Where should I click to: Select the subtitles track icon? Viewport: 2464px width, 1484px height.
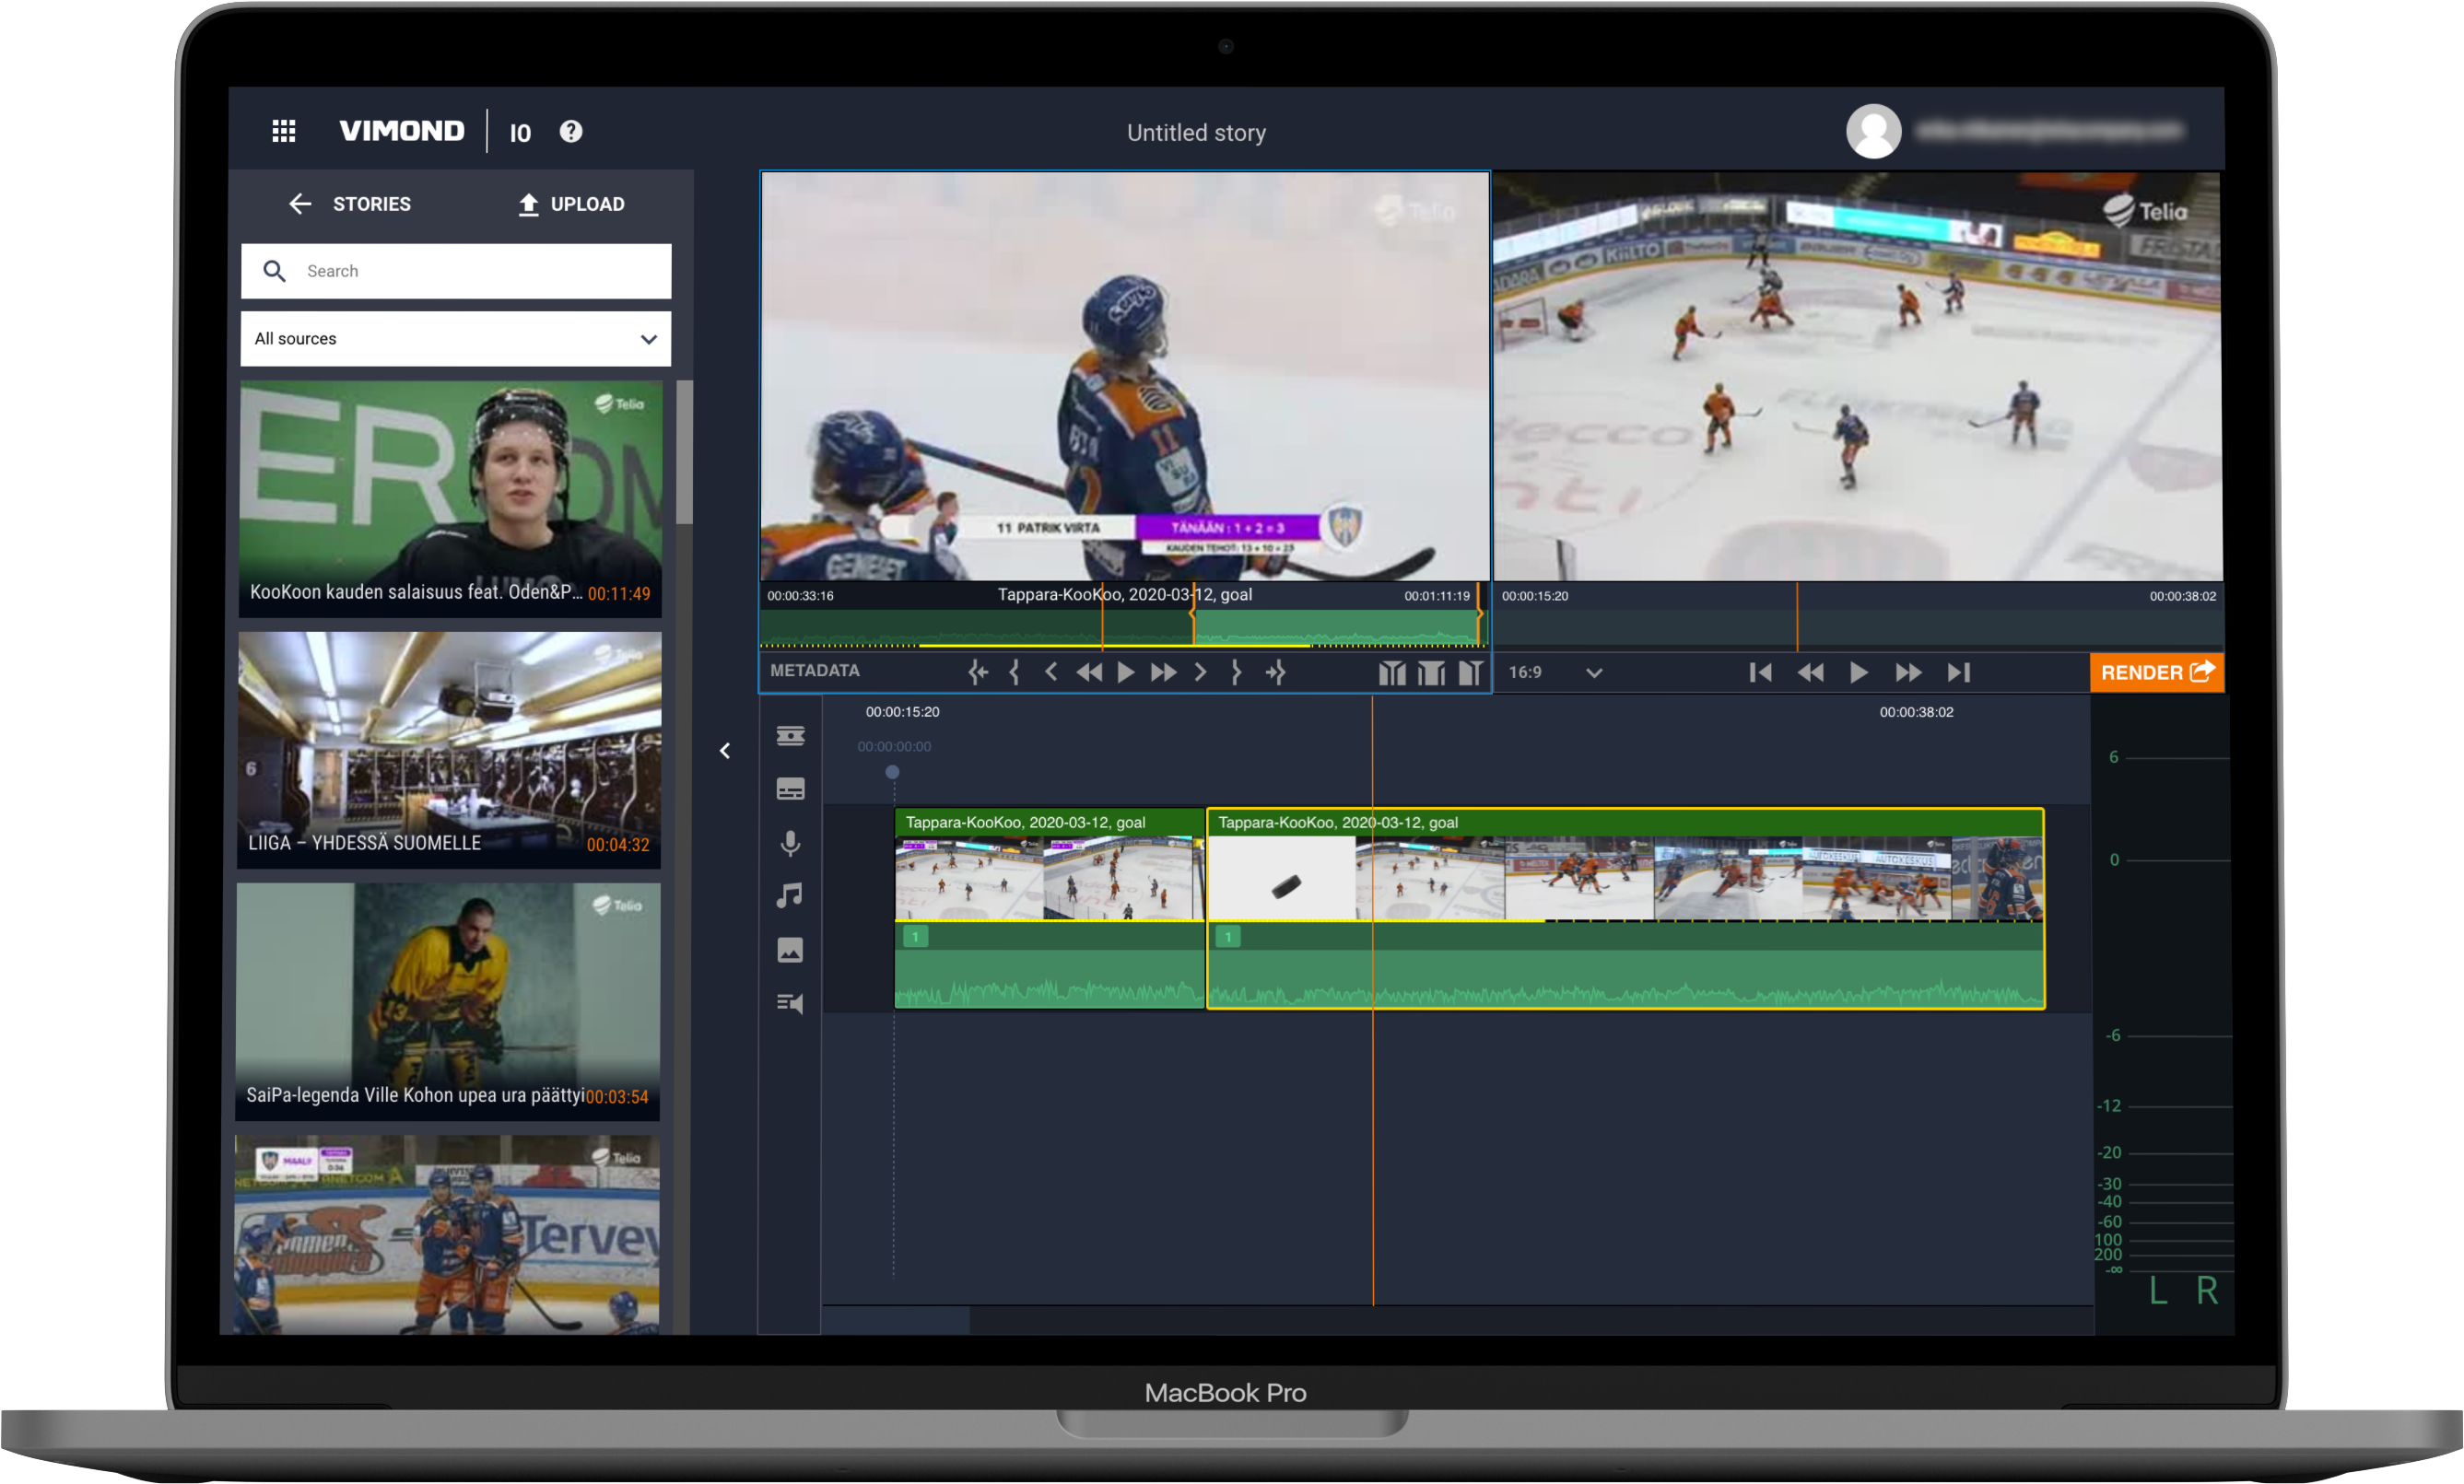pyautogui.click(x=790, y=790)
